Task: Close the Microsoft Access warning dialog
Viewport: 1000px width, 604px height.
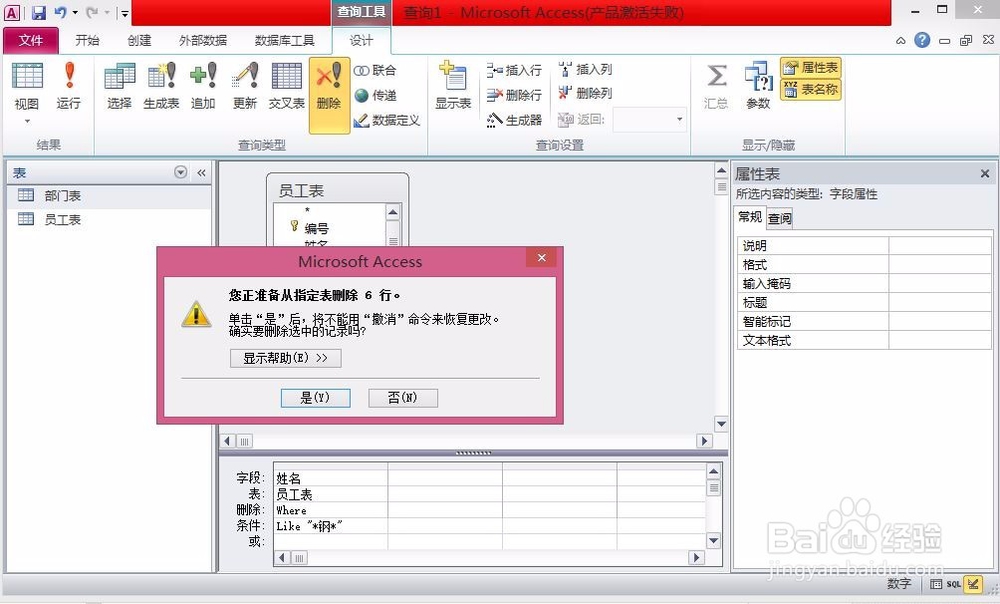Action: pos(541,258)
